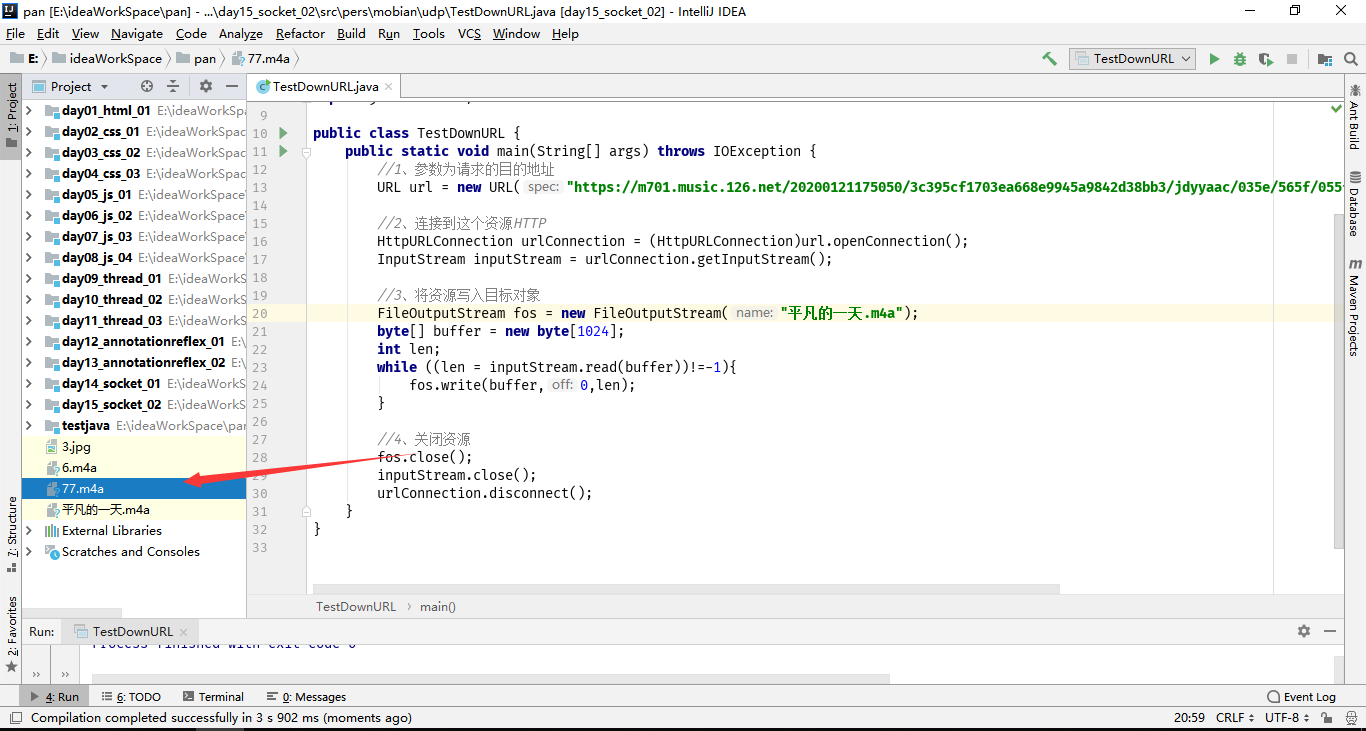
Task: Click gutter run arrow beside main method
Action: [x=283, y=151]
